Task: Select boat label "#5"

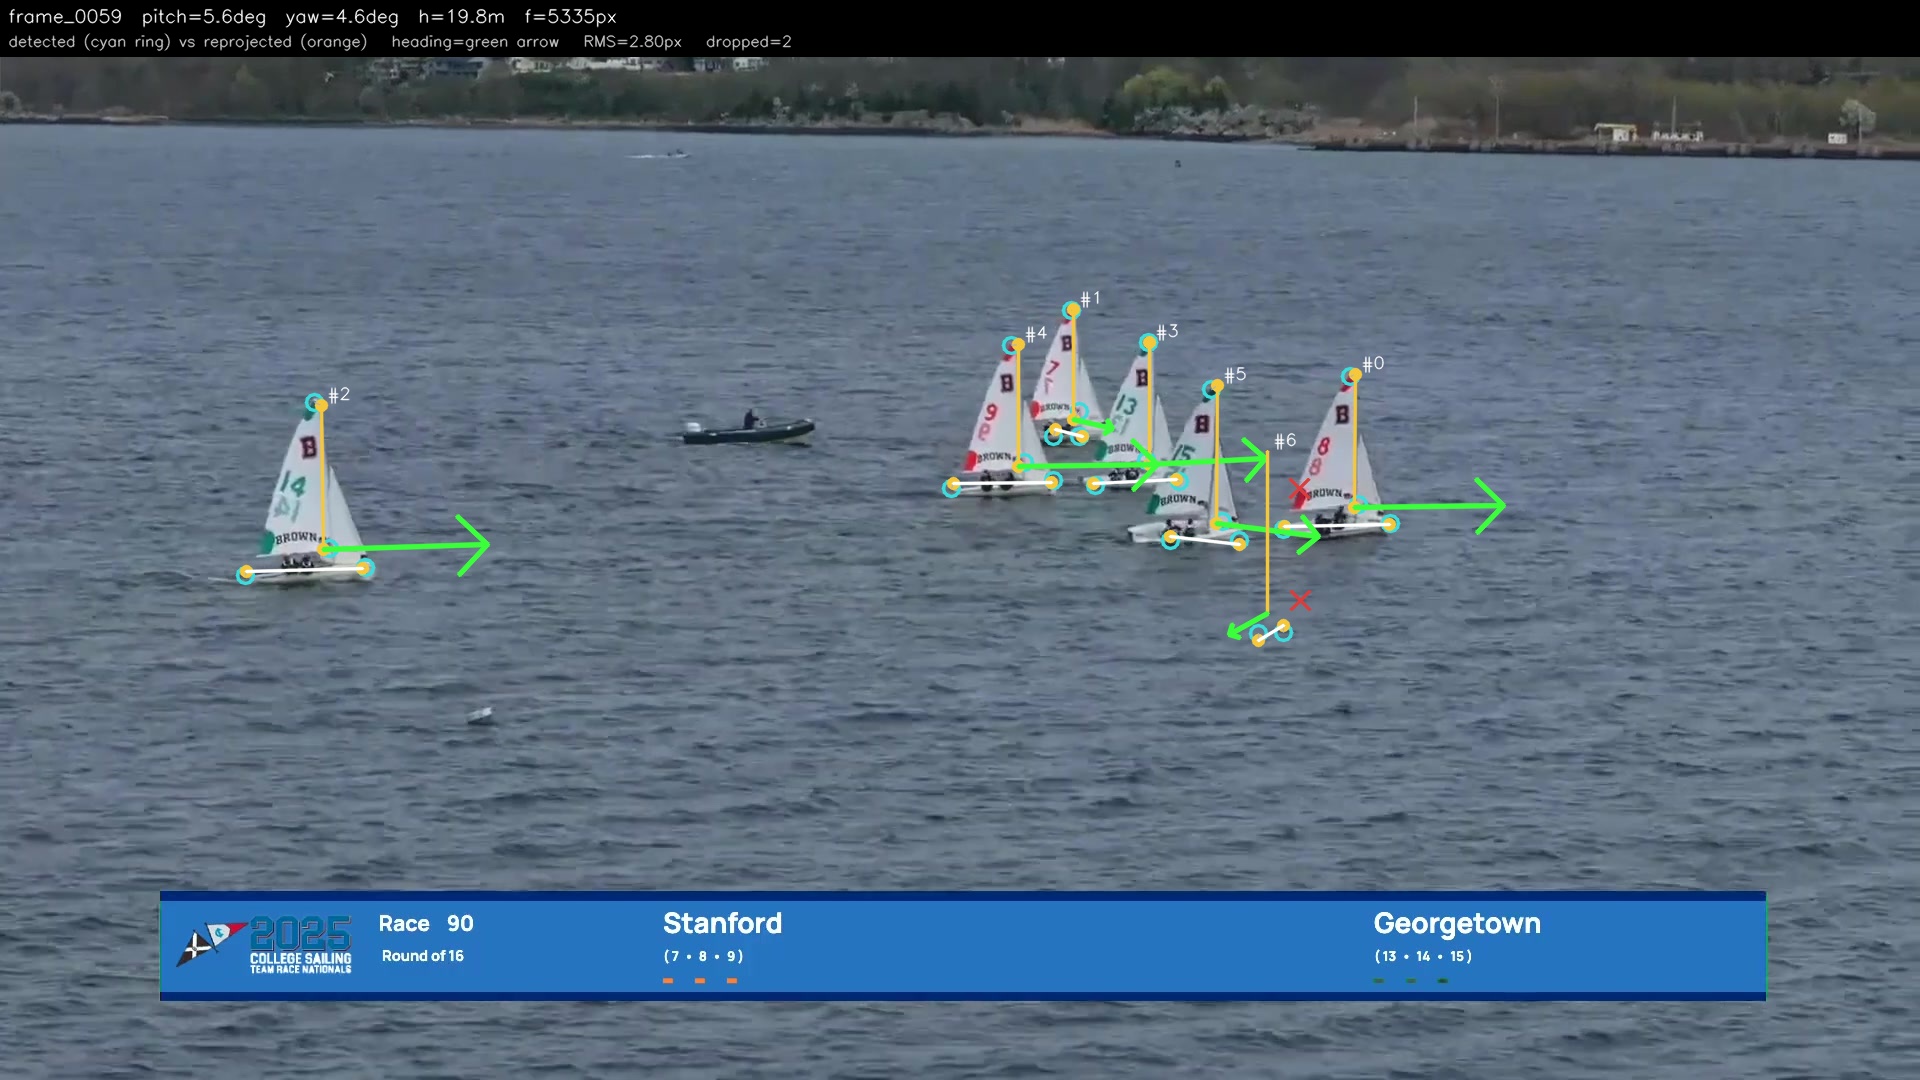Action: pos(1235,374)
